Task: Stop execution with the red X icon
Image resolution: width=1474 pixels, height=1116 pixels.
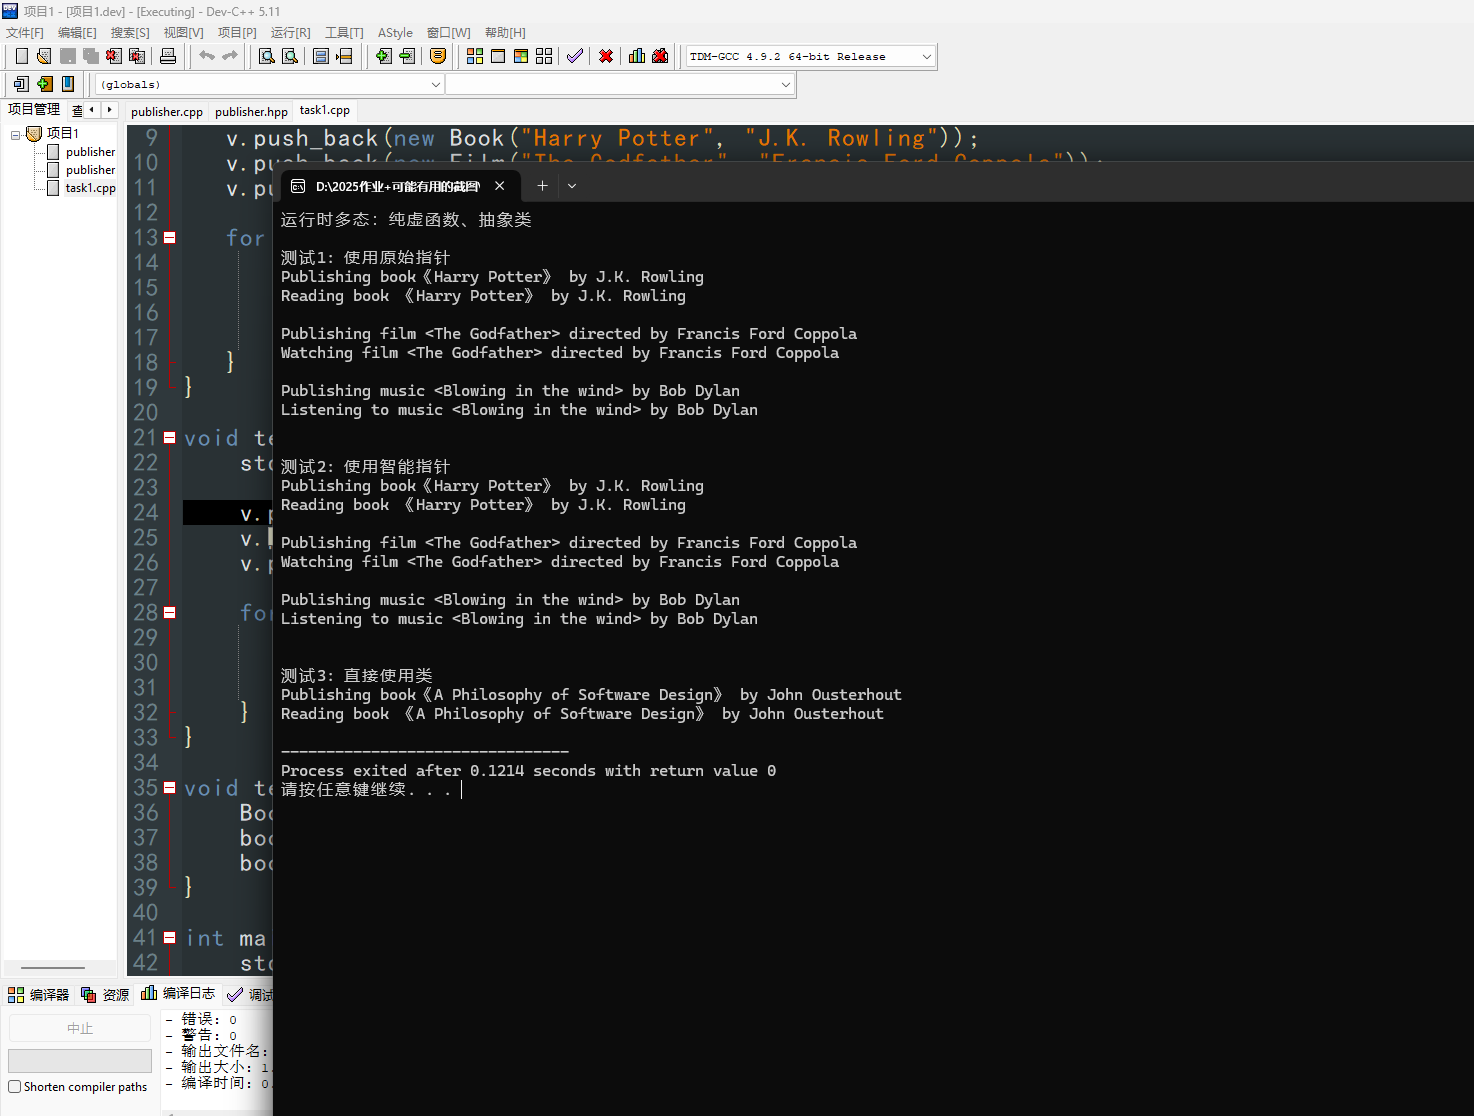Action: click(x=606, y=56)
